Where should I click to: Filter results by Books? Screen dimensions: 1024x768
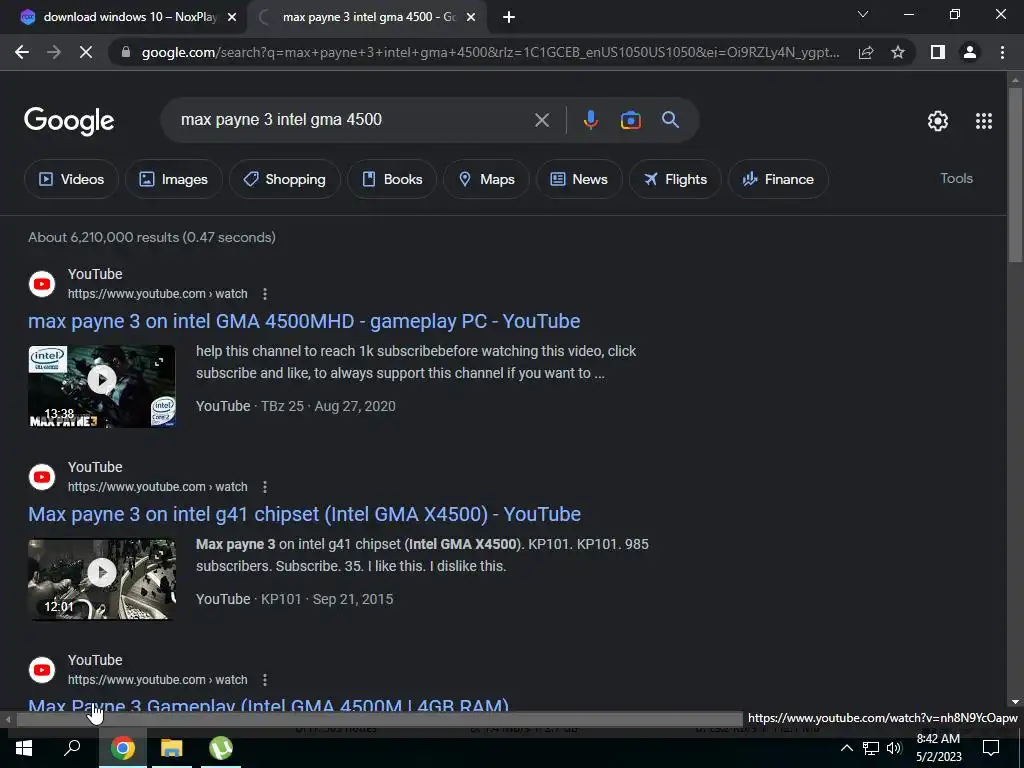point(392,179)
